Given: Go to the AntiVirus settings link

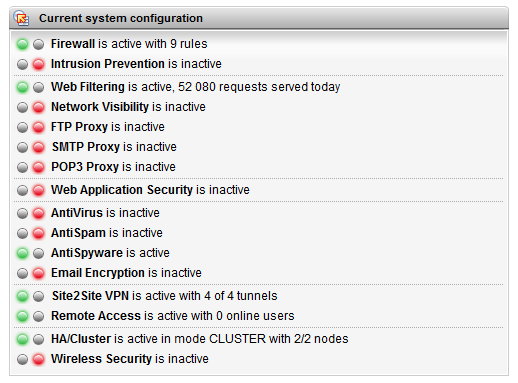Looking at the screenshot, I should (x=77, y=213).
